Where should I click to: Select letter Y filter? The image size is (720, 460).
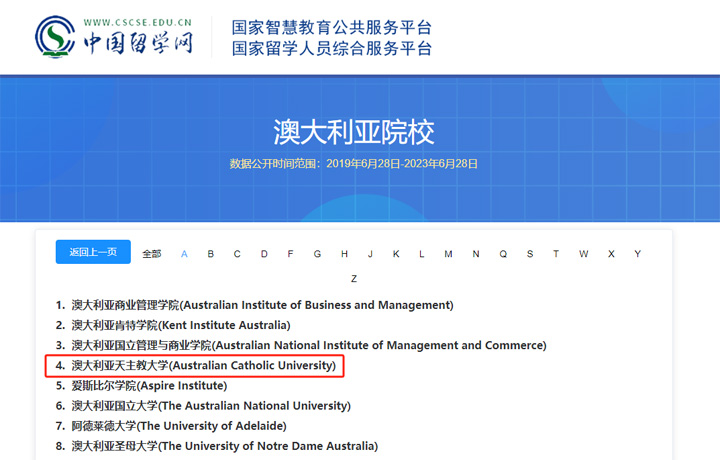tap(637, 254)
